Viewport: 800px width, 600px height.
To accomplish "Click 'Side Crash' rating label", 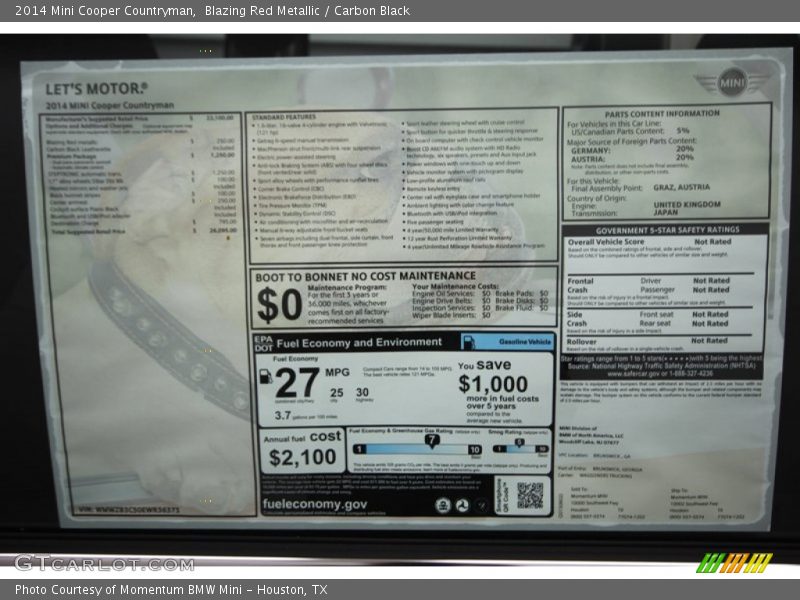I will (577, 319).
